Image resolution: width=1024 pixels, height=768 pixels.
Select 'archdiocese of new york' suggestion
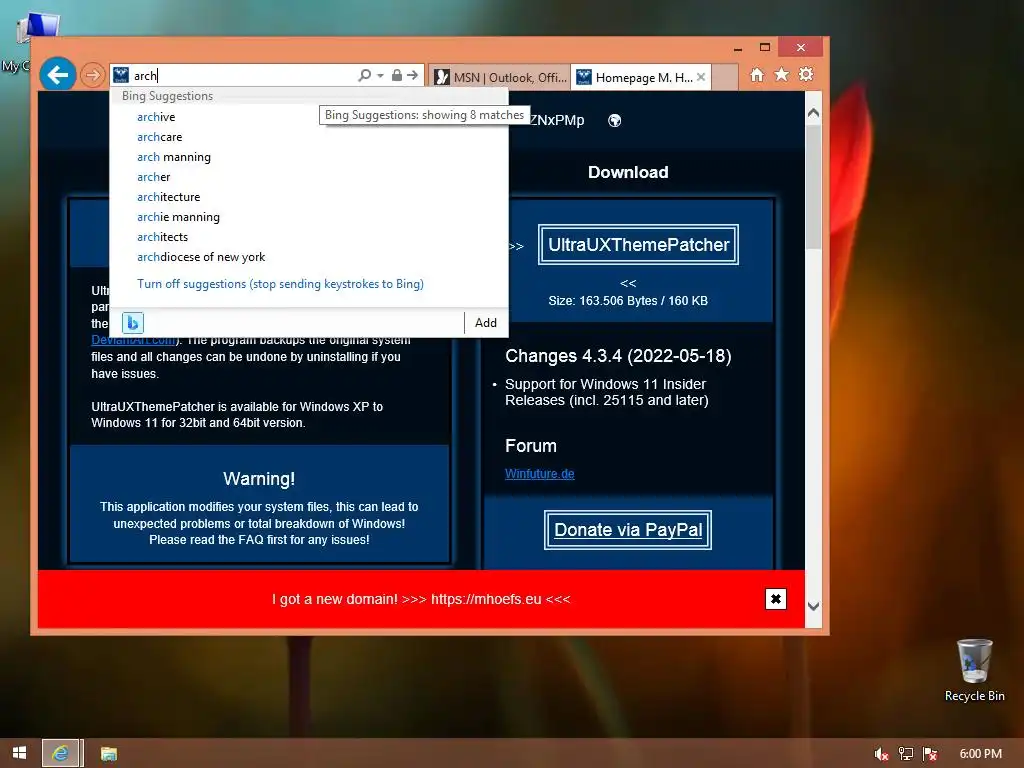[x=309, y=257]
